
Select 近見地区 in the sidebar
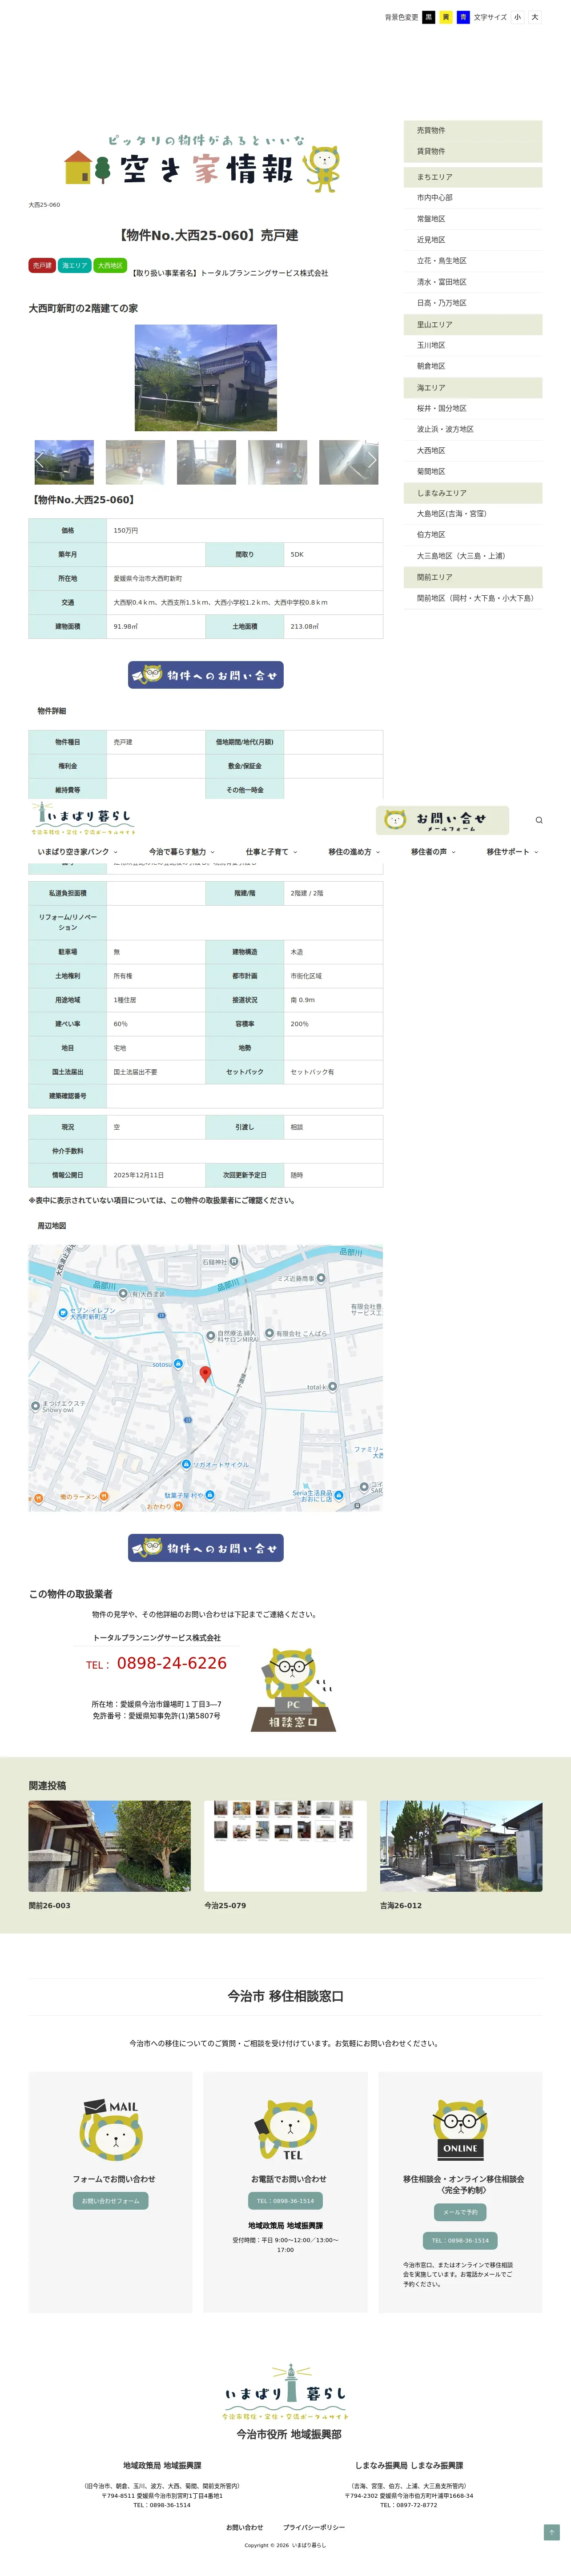click(473, 240)
